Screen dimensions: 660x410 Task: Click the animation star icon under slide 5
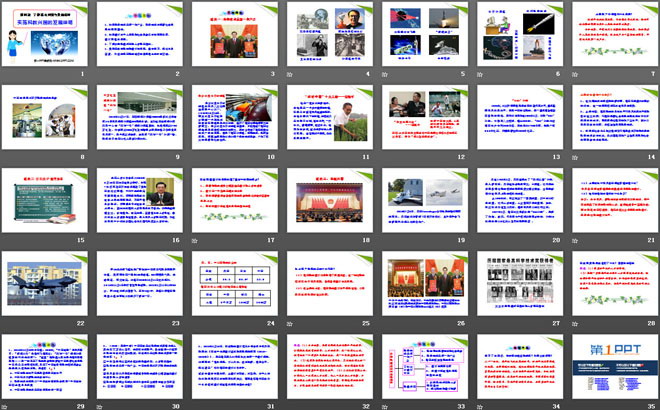(385, 75)
